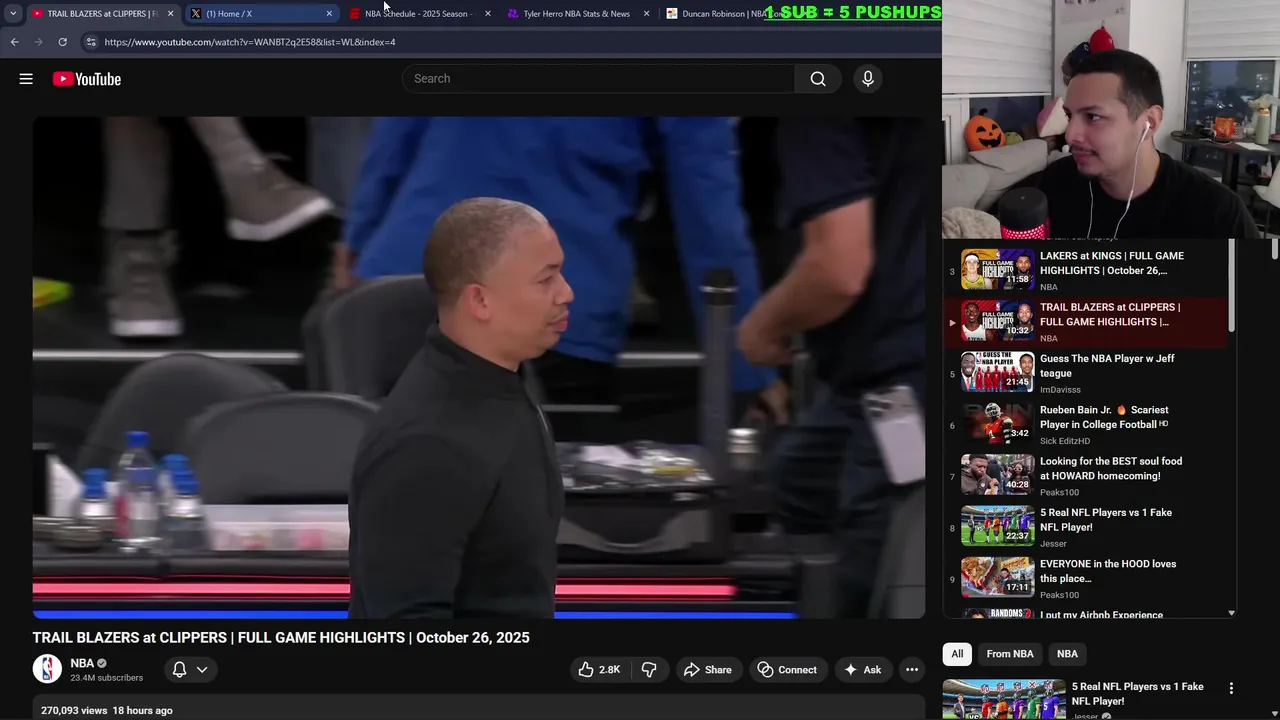The height and width of the screenshot is (720, 1280).
Task: Open the NBA channel avatar
Action: [x=47, y=669]
